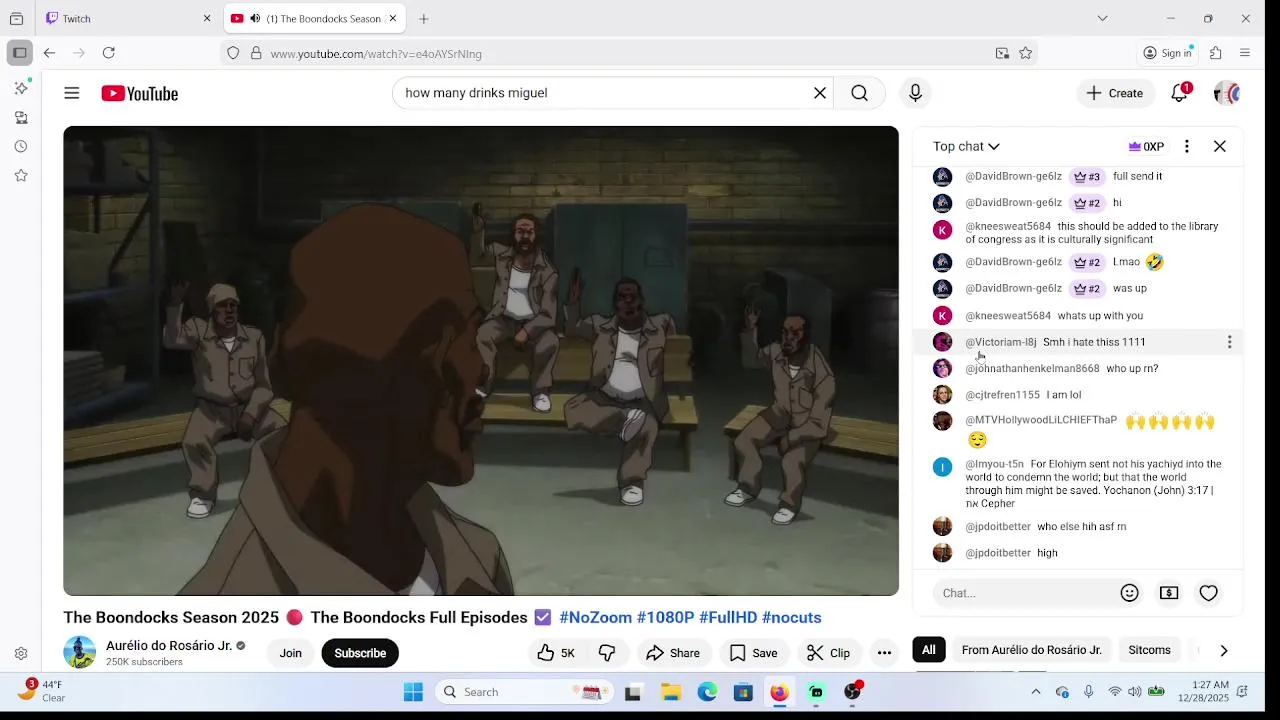Screen dimensions: 1280x720
Task: Bookmark this page with star icon
Action: point(1026,53)
